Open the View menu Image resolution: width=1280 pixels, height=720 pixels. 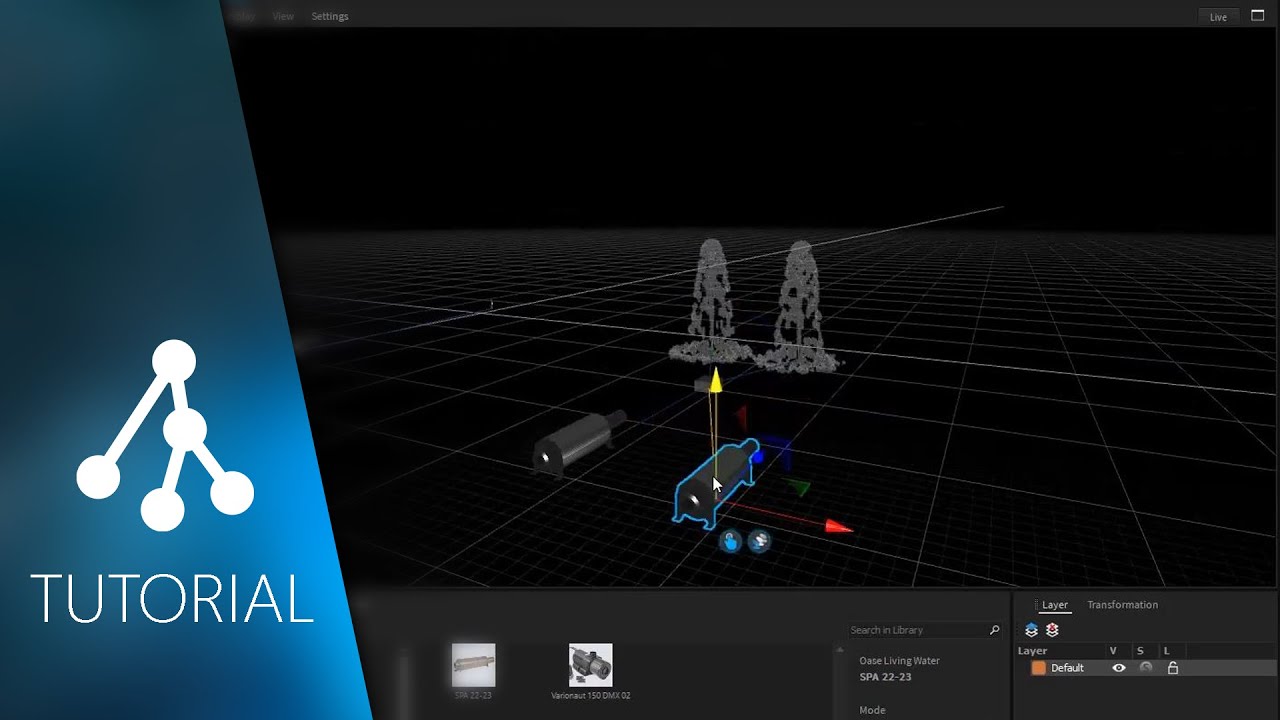pos(283,16)
